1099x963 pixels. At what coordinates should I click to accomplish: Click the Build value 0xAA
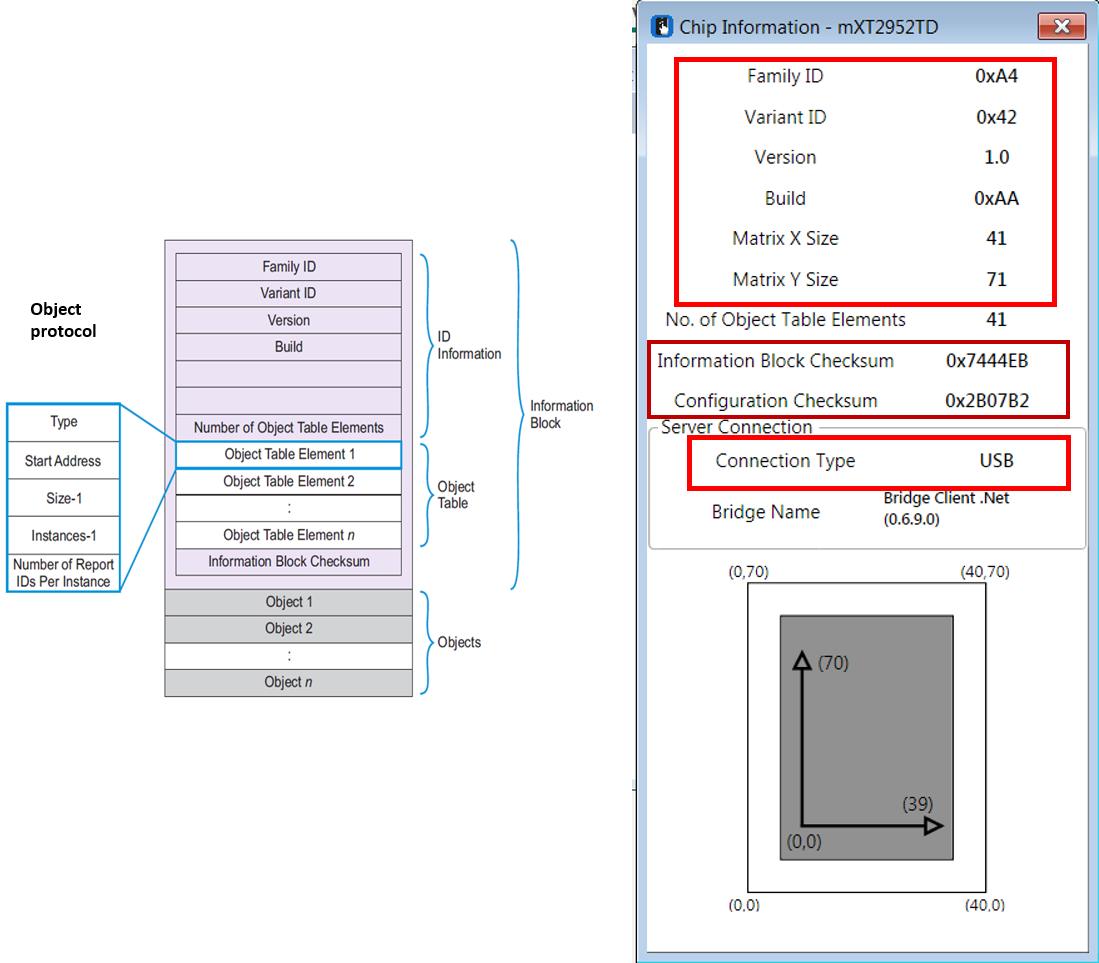tap(996, 198)
